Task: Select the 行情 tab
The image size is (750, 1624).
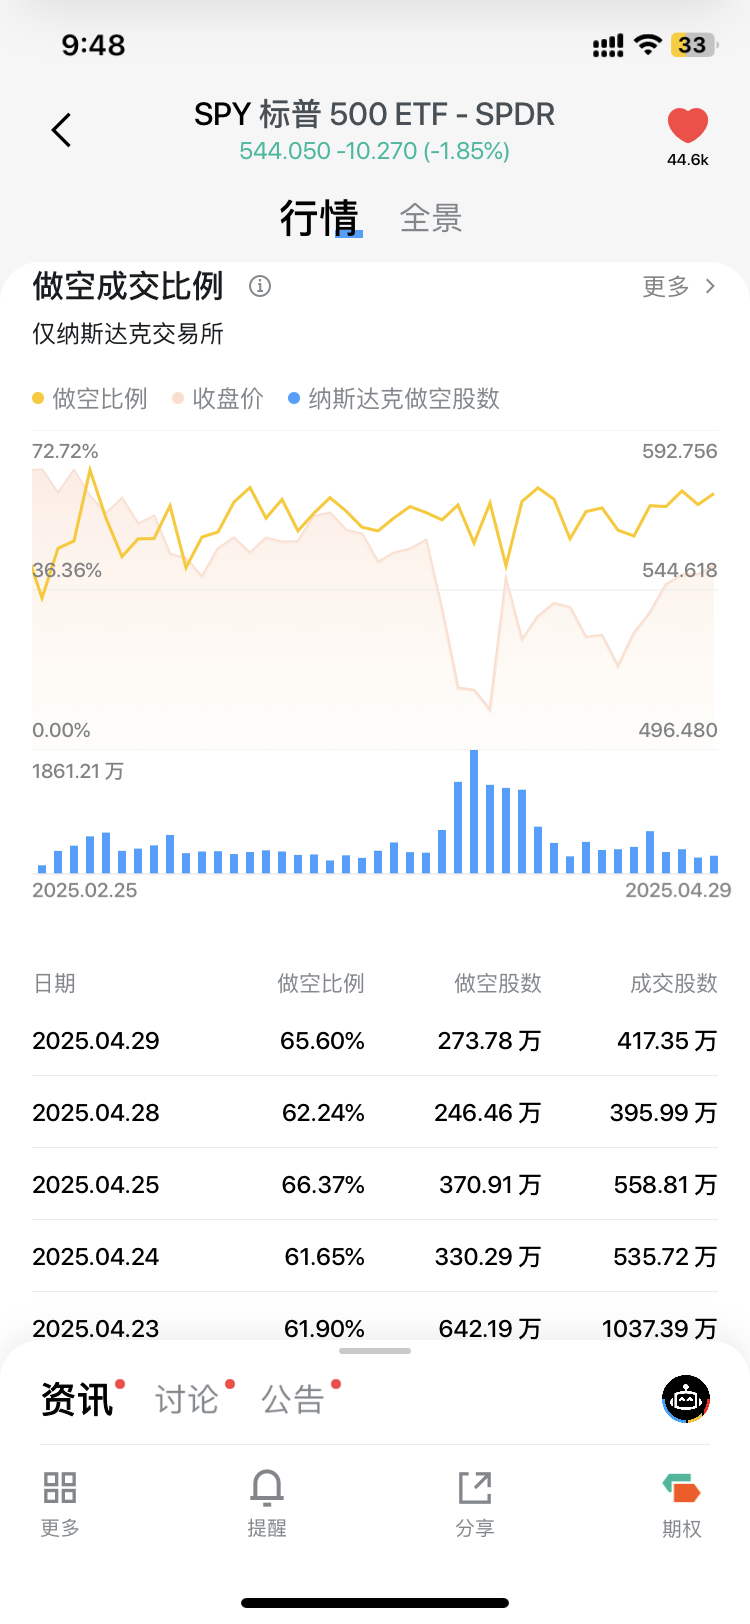Action: point(319,218)
